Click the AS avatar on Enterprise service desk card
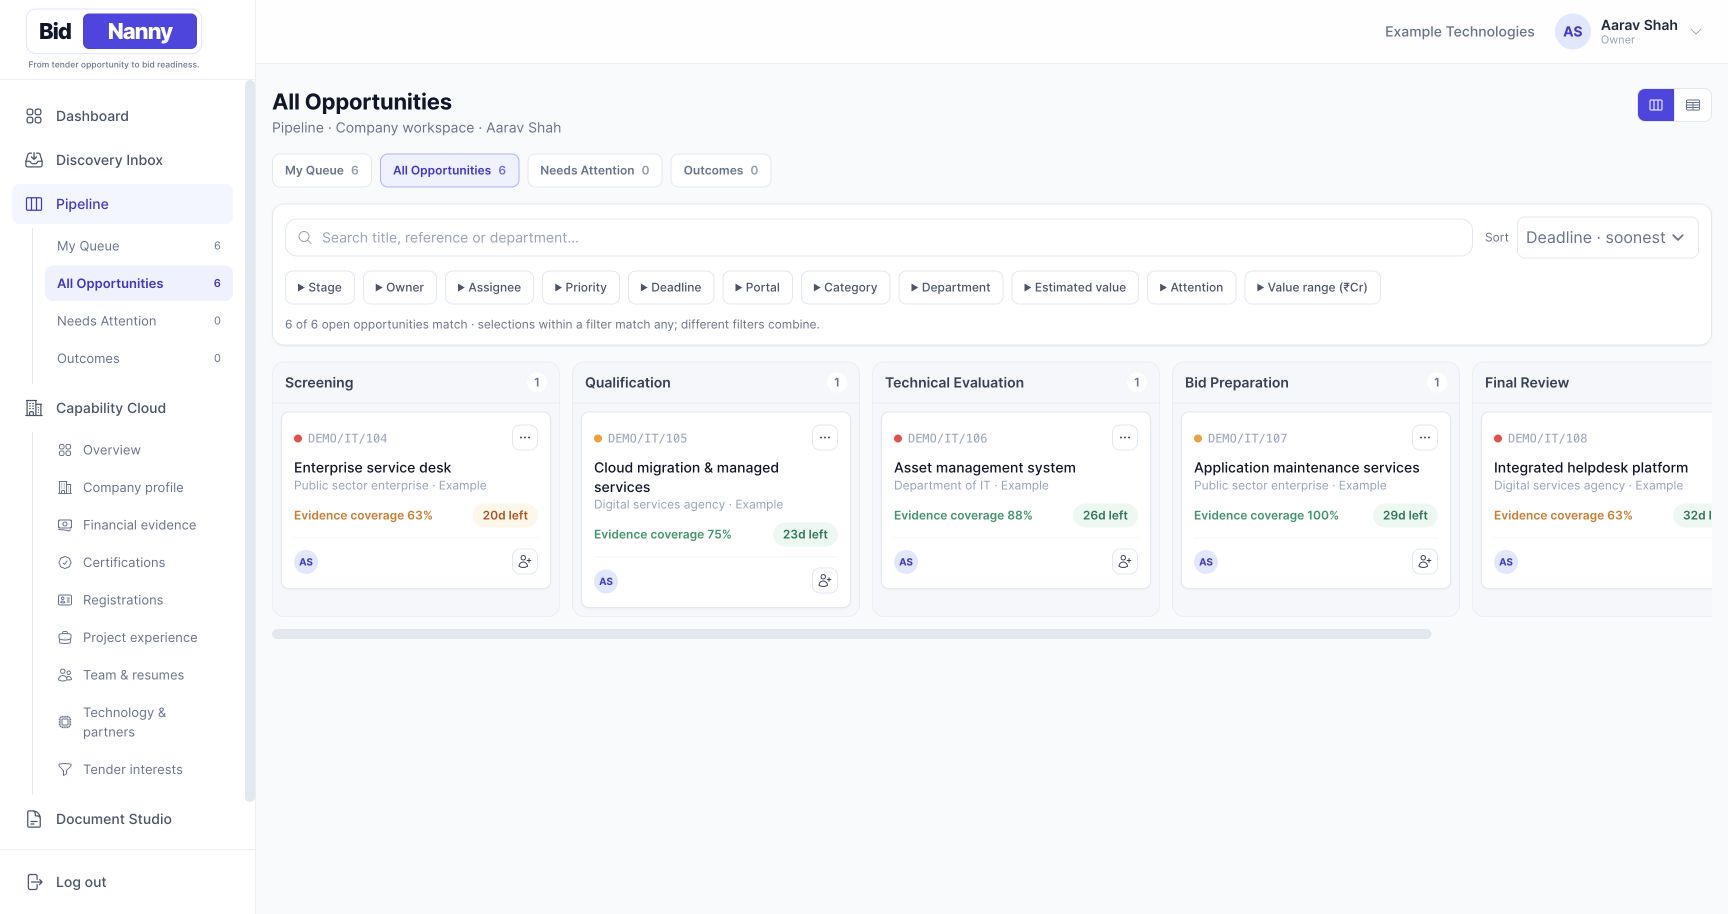1728x914 pixels. 306,562
